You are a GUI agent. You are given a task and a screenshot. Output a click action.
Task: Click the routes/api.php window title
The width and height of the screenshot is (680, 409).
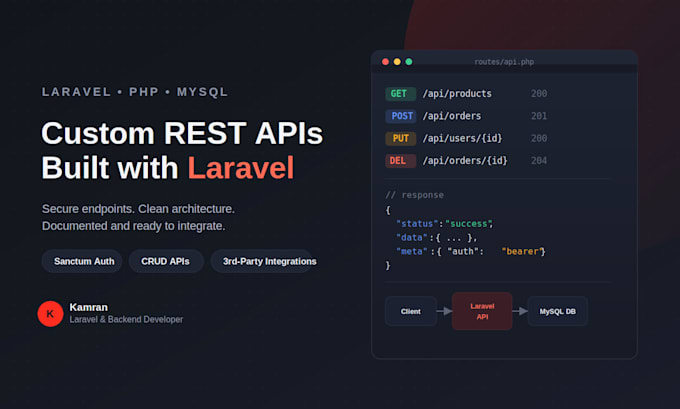[x=504, y=62]
